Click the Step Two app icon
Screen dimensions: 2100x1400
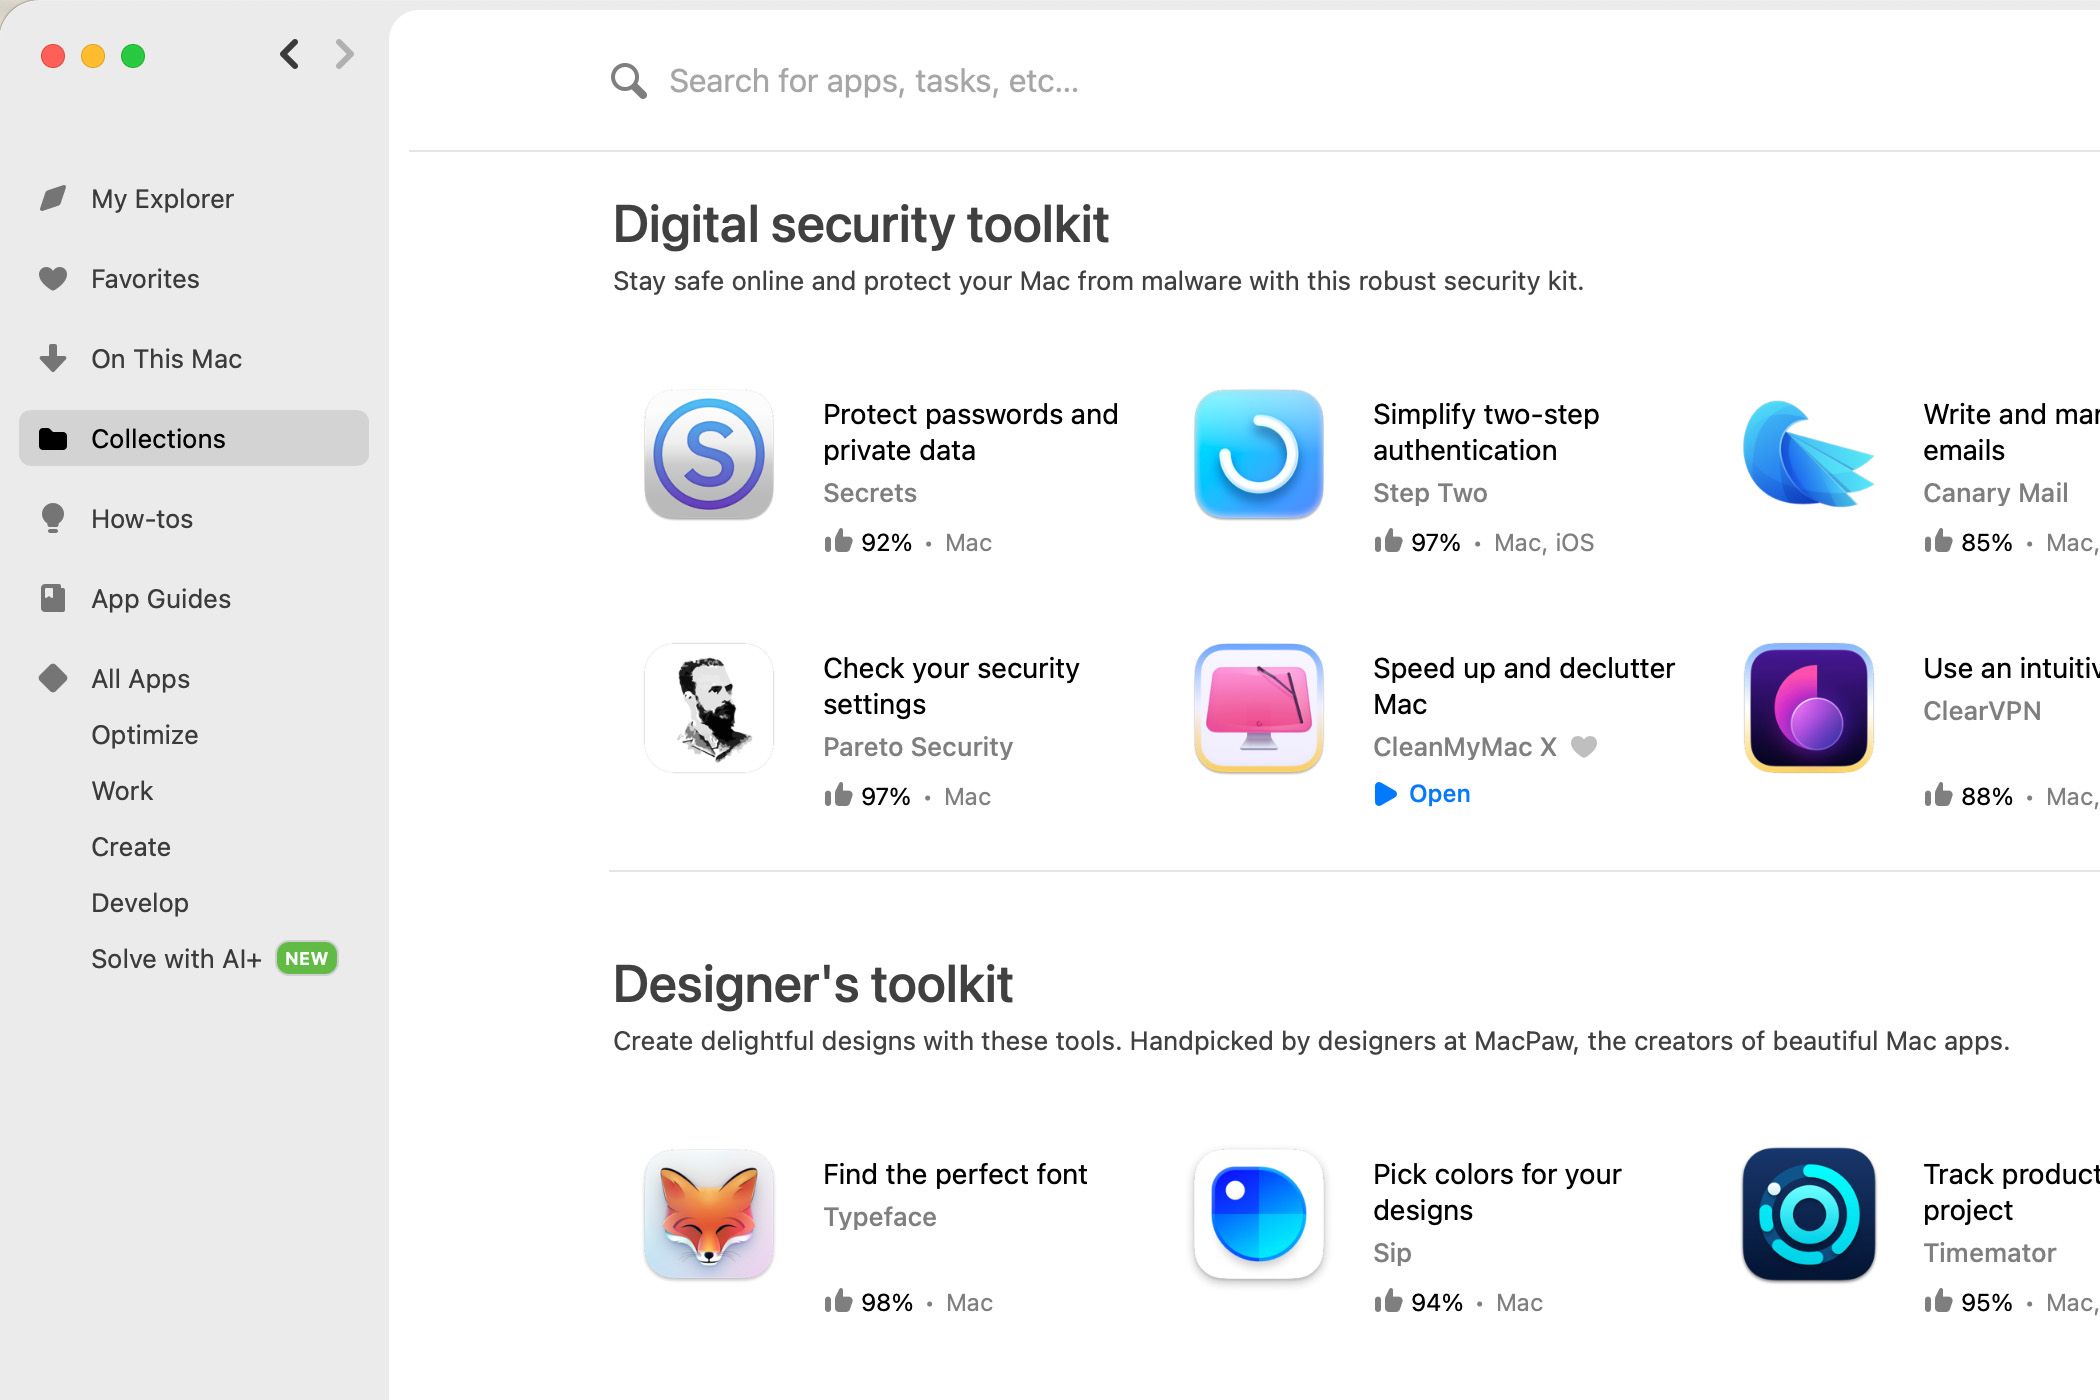(x=1259, y=453)
